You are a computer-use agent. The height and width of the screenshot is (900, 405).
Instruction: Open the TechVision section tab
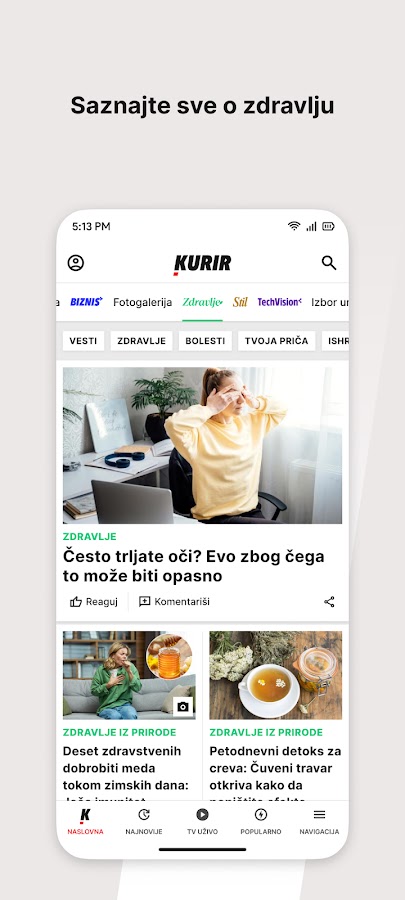(279, 302)
